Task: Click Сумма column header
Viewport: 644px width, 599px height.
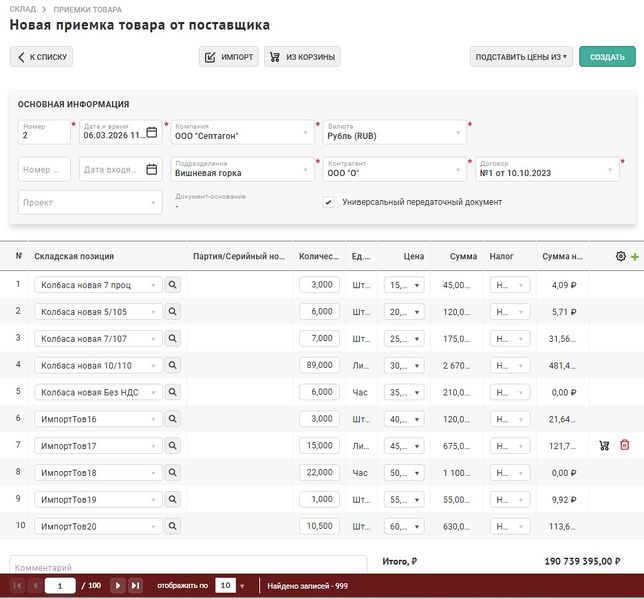Action: 463,256
